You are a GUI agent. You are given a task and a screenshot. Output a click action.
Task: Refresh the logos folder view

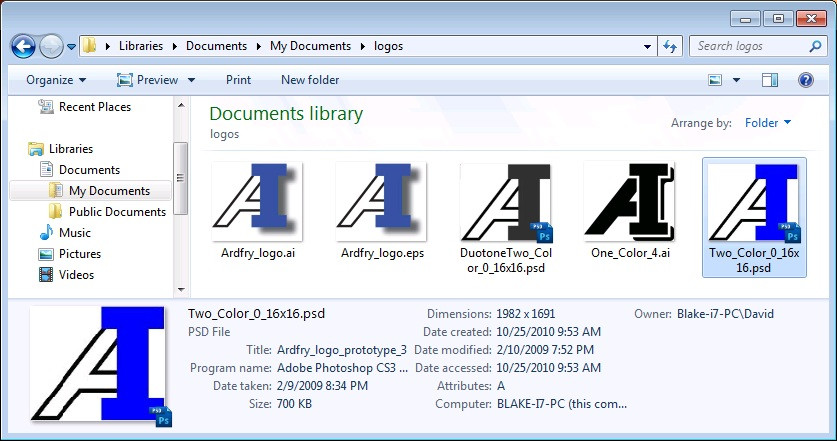tap(670, 46)
